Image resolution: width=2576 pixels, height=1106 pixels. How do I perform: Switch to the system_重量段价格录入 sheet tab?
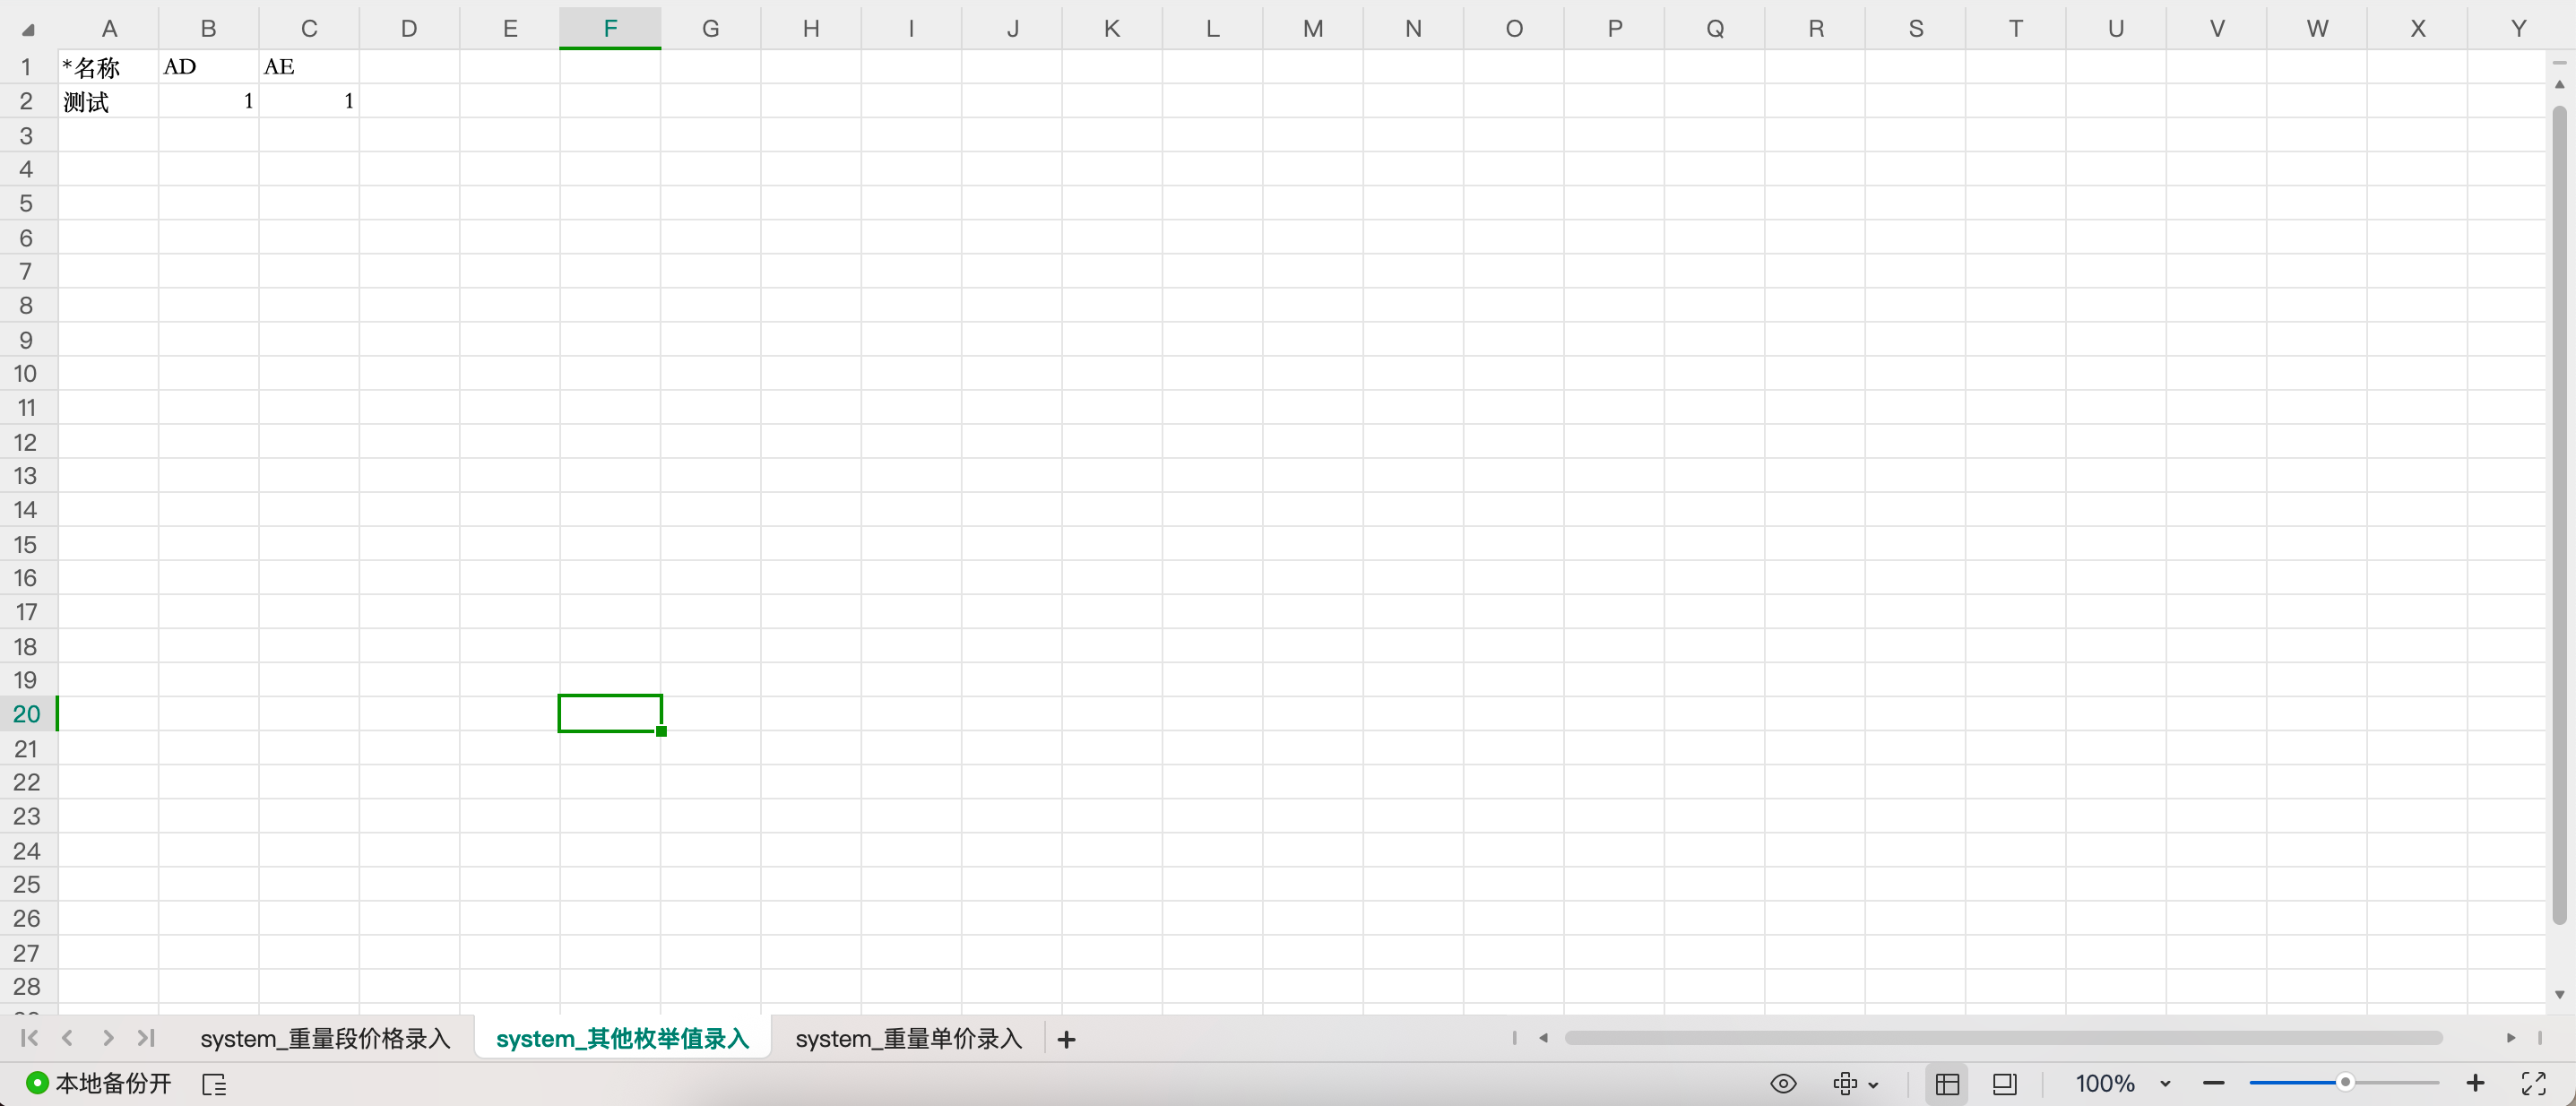coord(325,1039)
